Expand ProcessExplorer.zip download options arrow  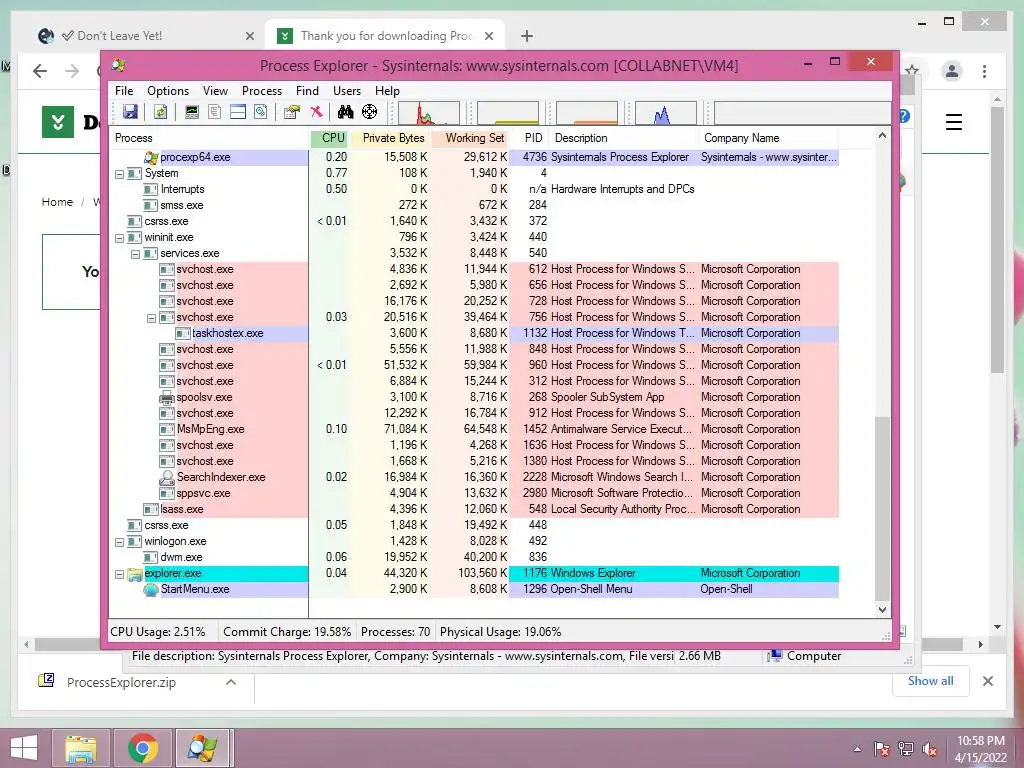(x=231, y=682)
